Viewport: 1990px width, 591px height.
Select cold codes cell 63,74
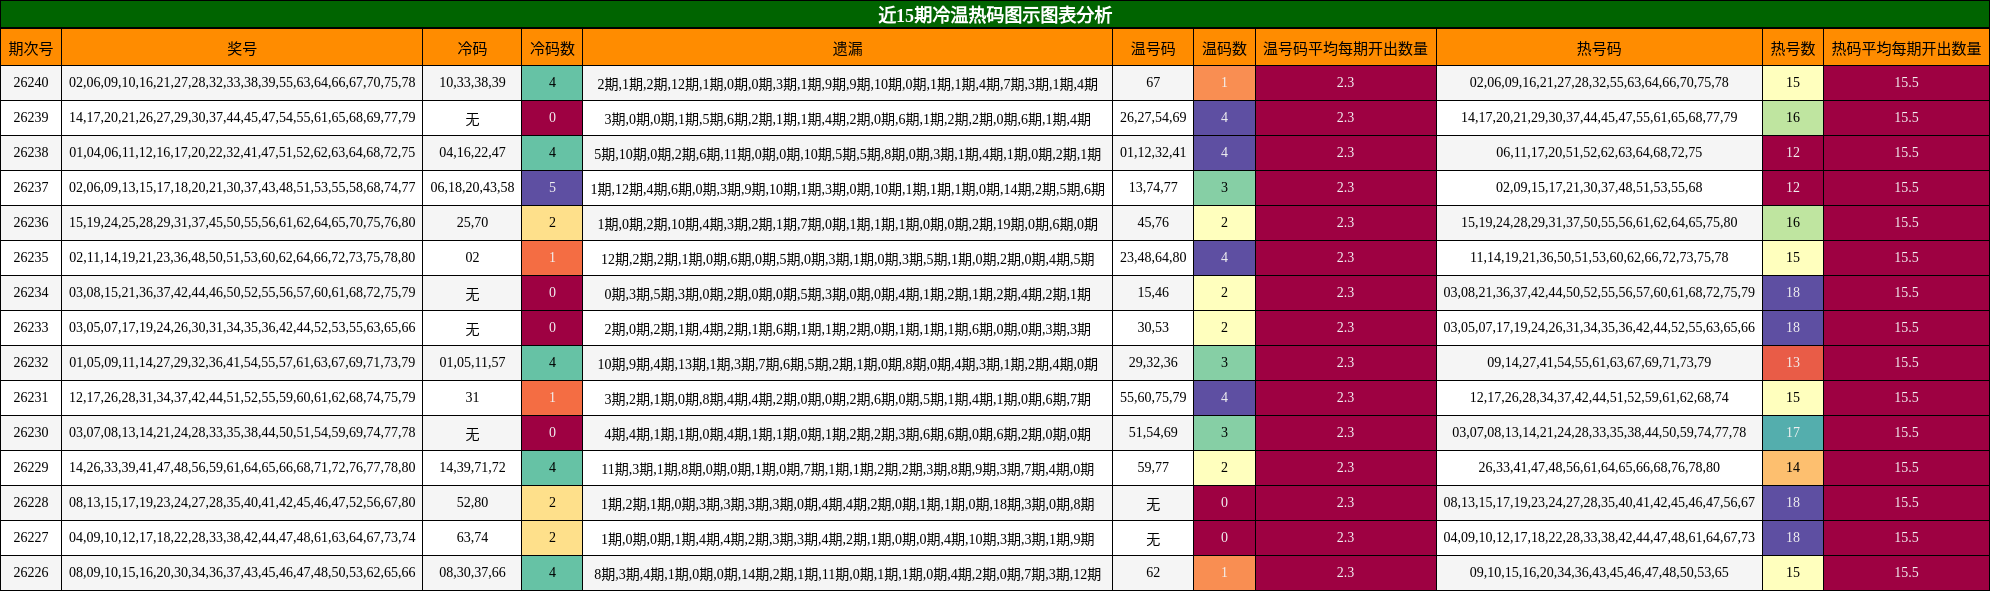click(472, 538)
